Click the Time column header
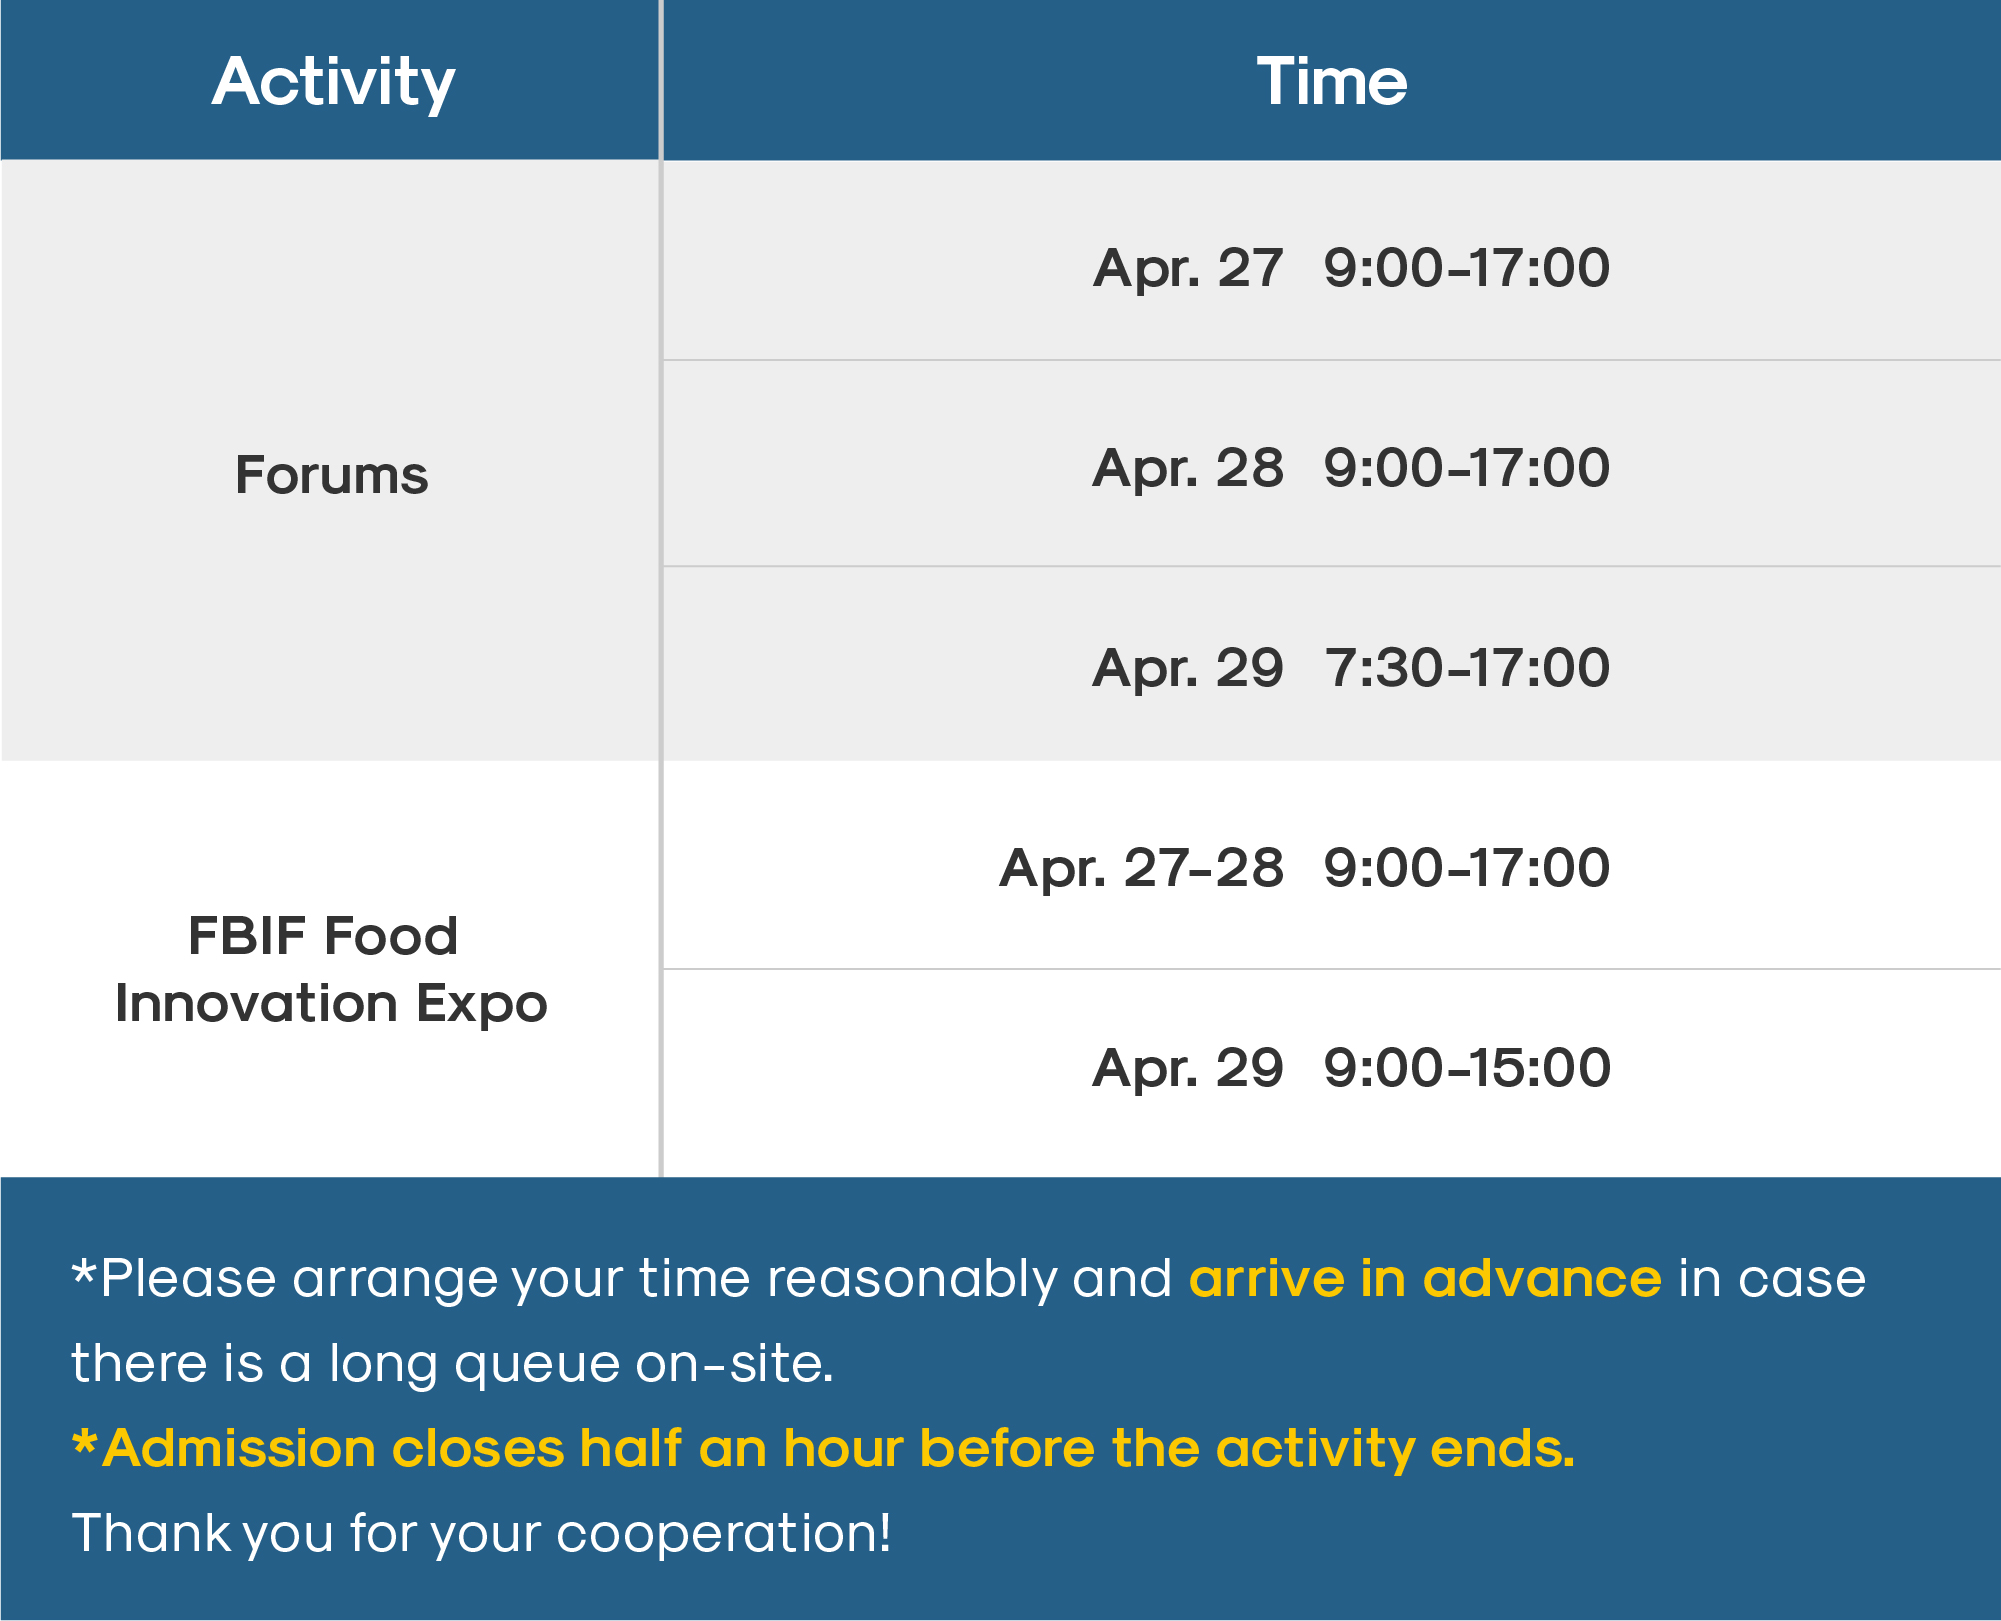 click(x=1332, y=80)
